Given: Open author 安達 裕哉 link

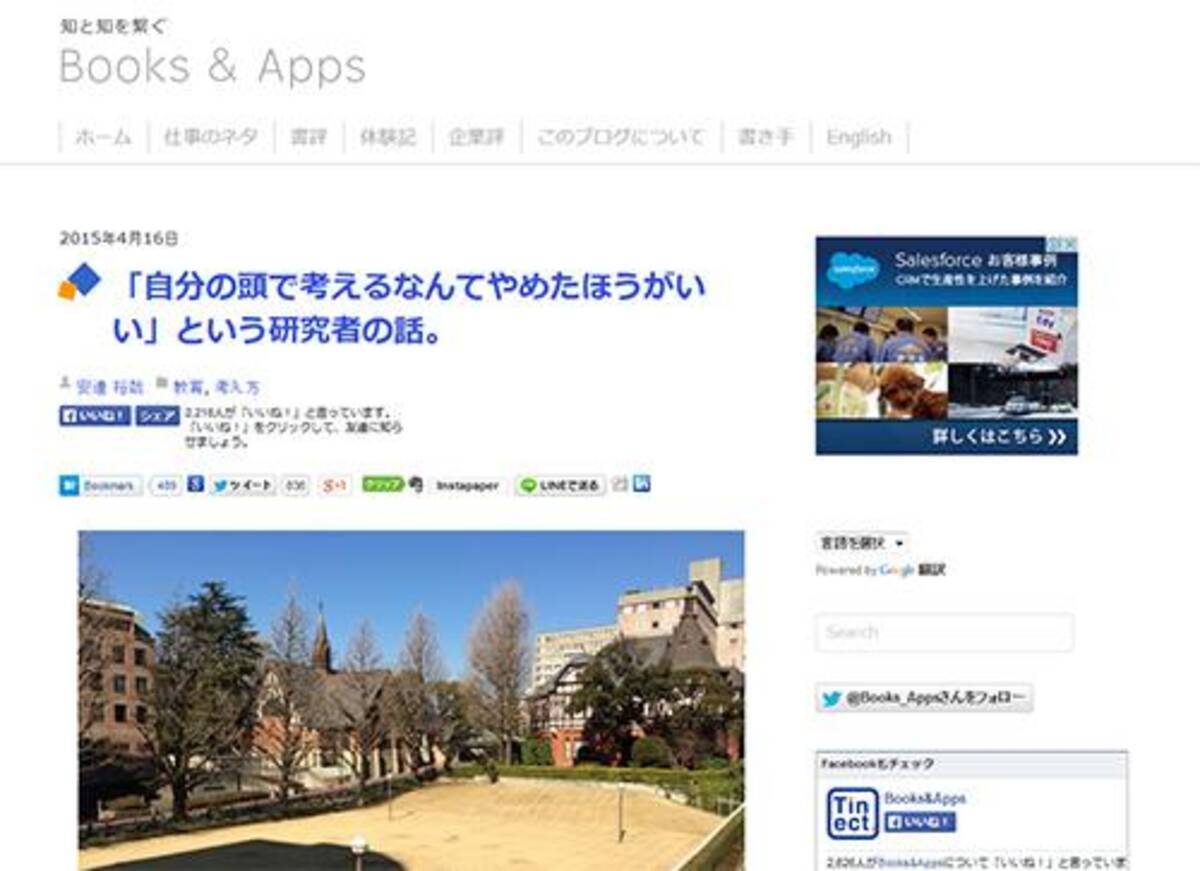Looking at the screenshot, I should pos(110,387).
